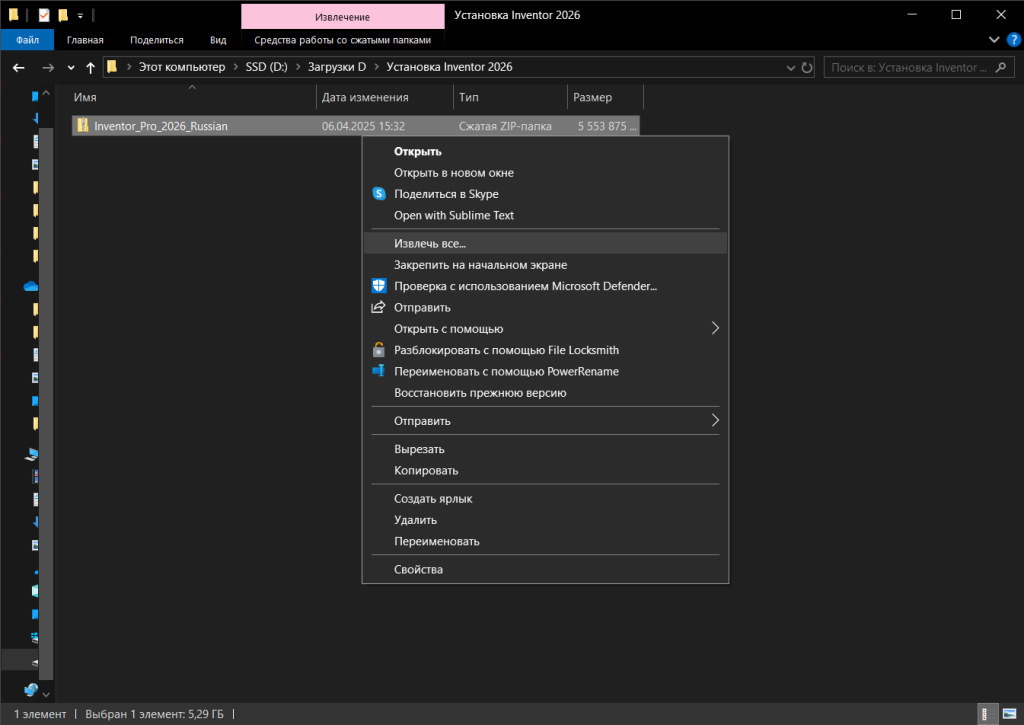Open recent locations dropdown arrow
The width and height of the screenshot is (1024, 725).
70,67
